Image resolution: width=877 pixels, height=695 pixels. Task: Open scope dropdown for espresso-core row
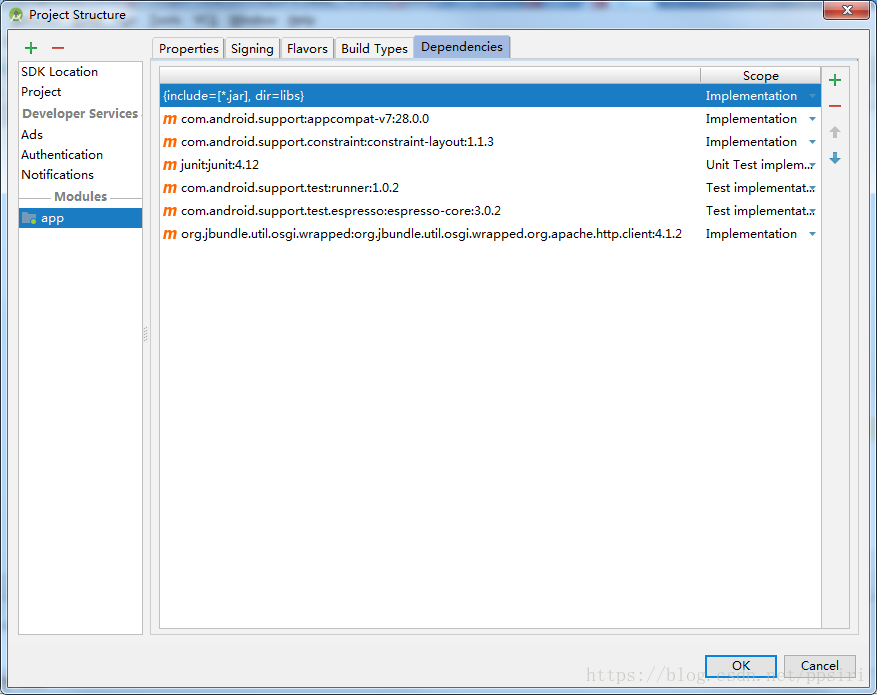812,211
